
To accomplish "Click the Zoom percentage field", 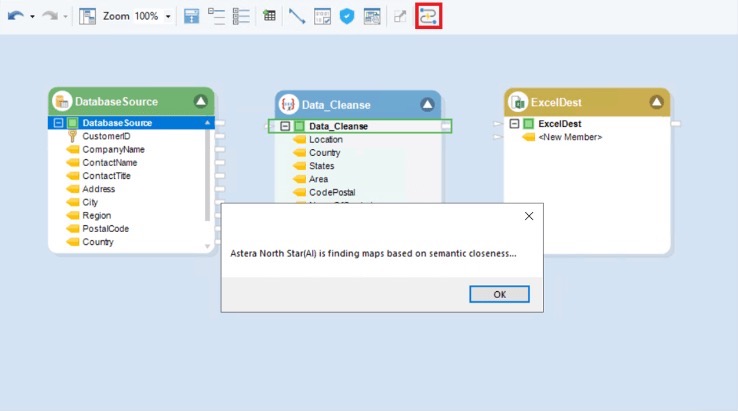I will [146, 16].
